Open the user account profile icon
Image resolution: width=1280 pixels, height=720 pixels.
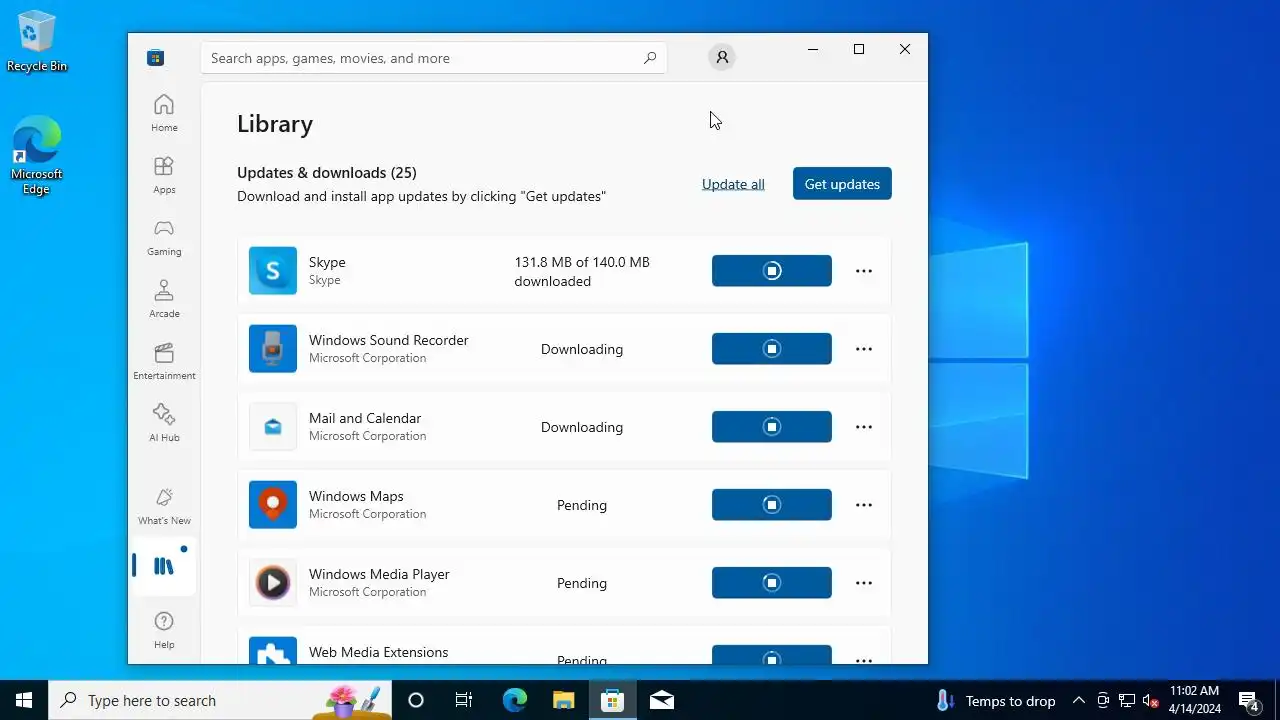pos(722,58)
